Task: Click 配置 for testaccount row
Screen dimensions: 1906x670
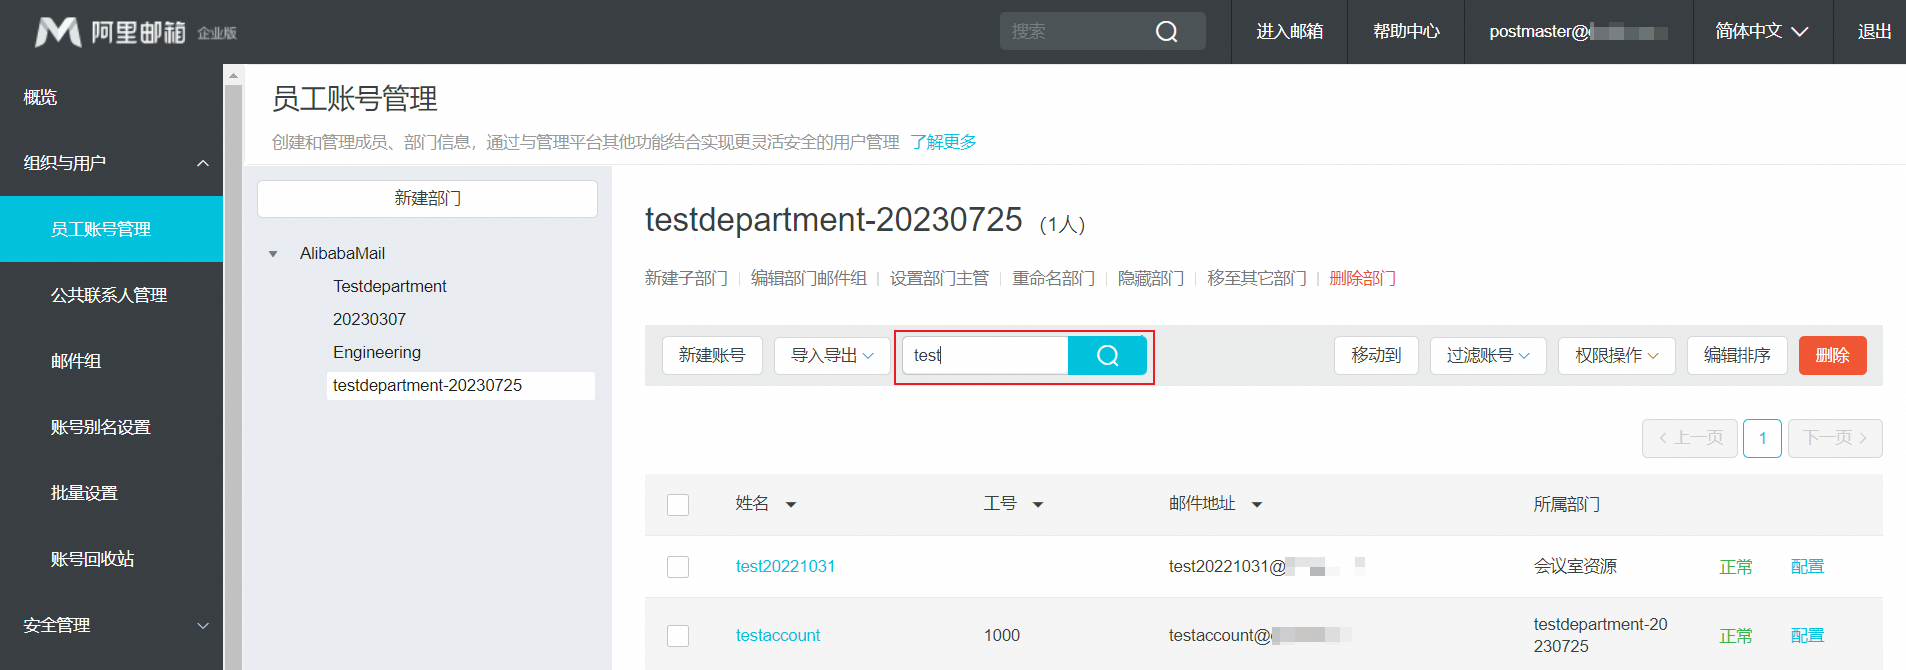Action: pos(1807,636)
